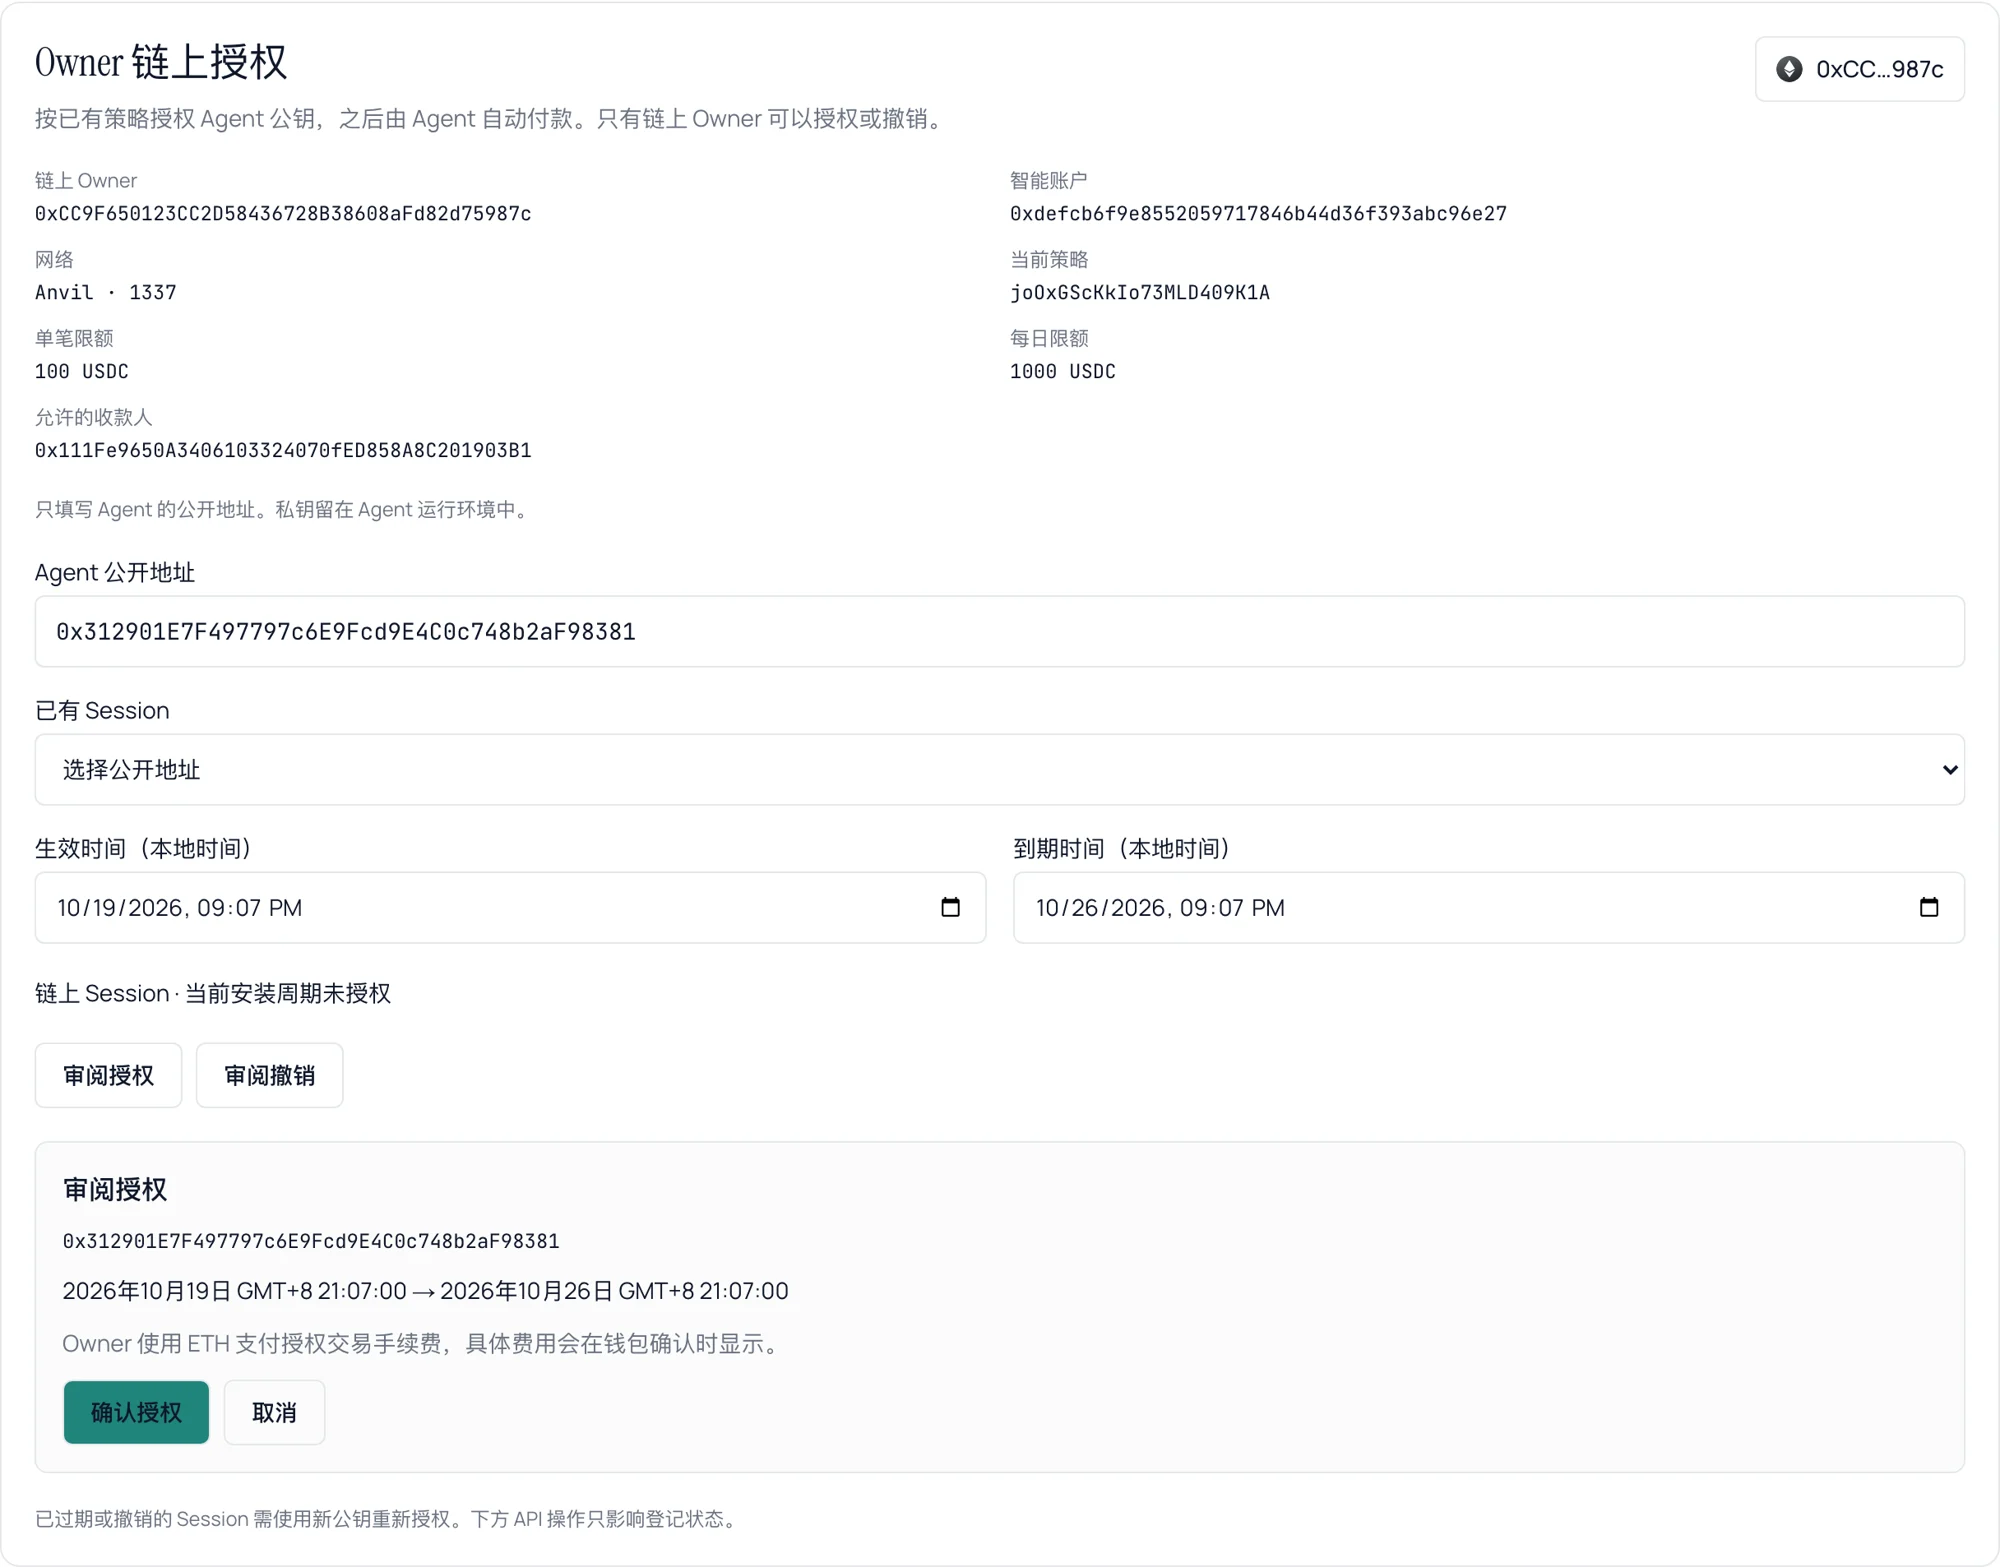Click the 当前策略 label
This screenshot has height=1567, width=2000.
pos(1049,259)
